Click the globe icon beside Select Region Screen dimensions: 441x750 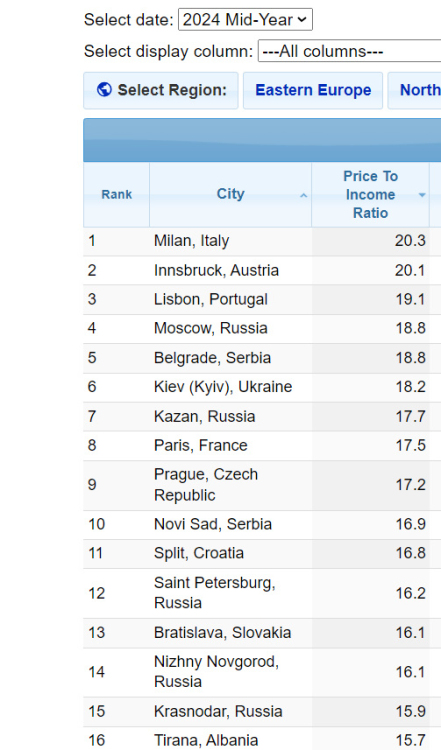tap(104, 89)
